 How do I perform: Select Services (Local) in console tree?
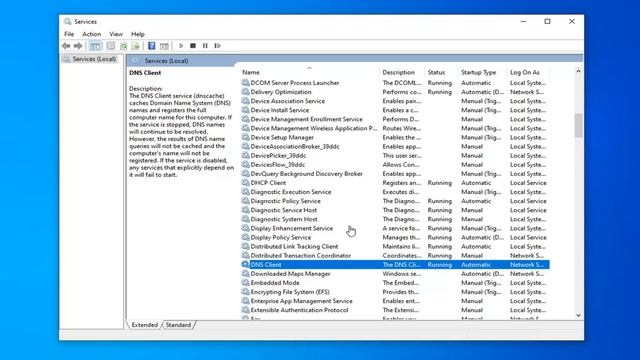(x=94, y=59)
